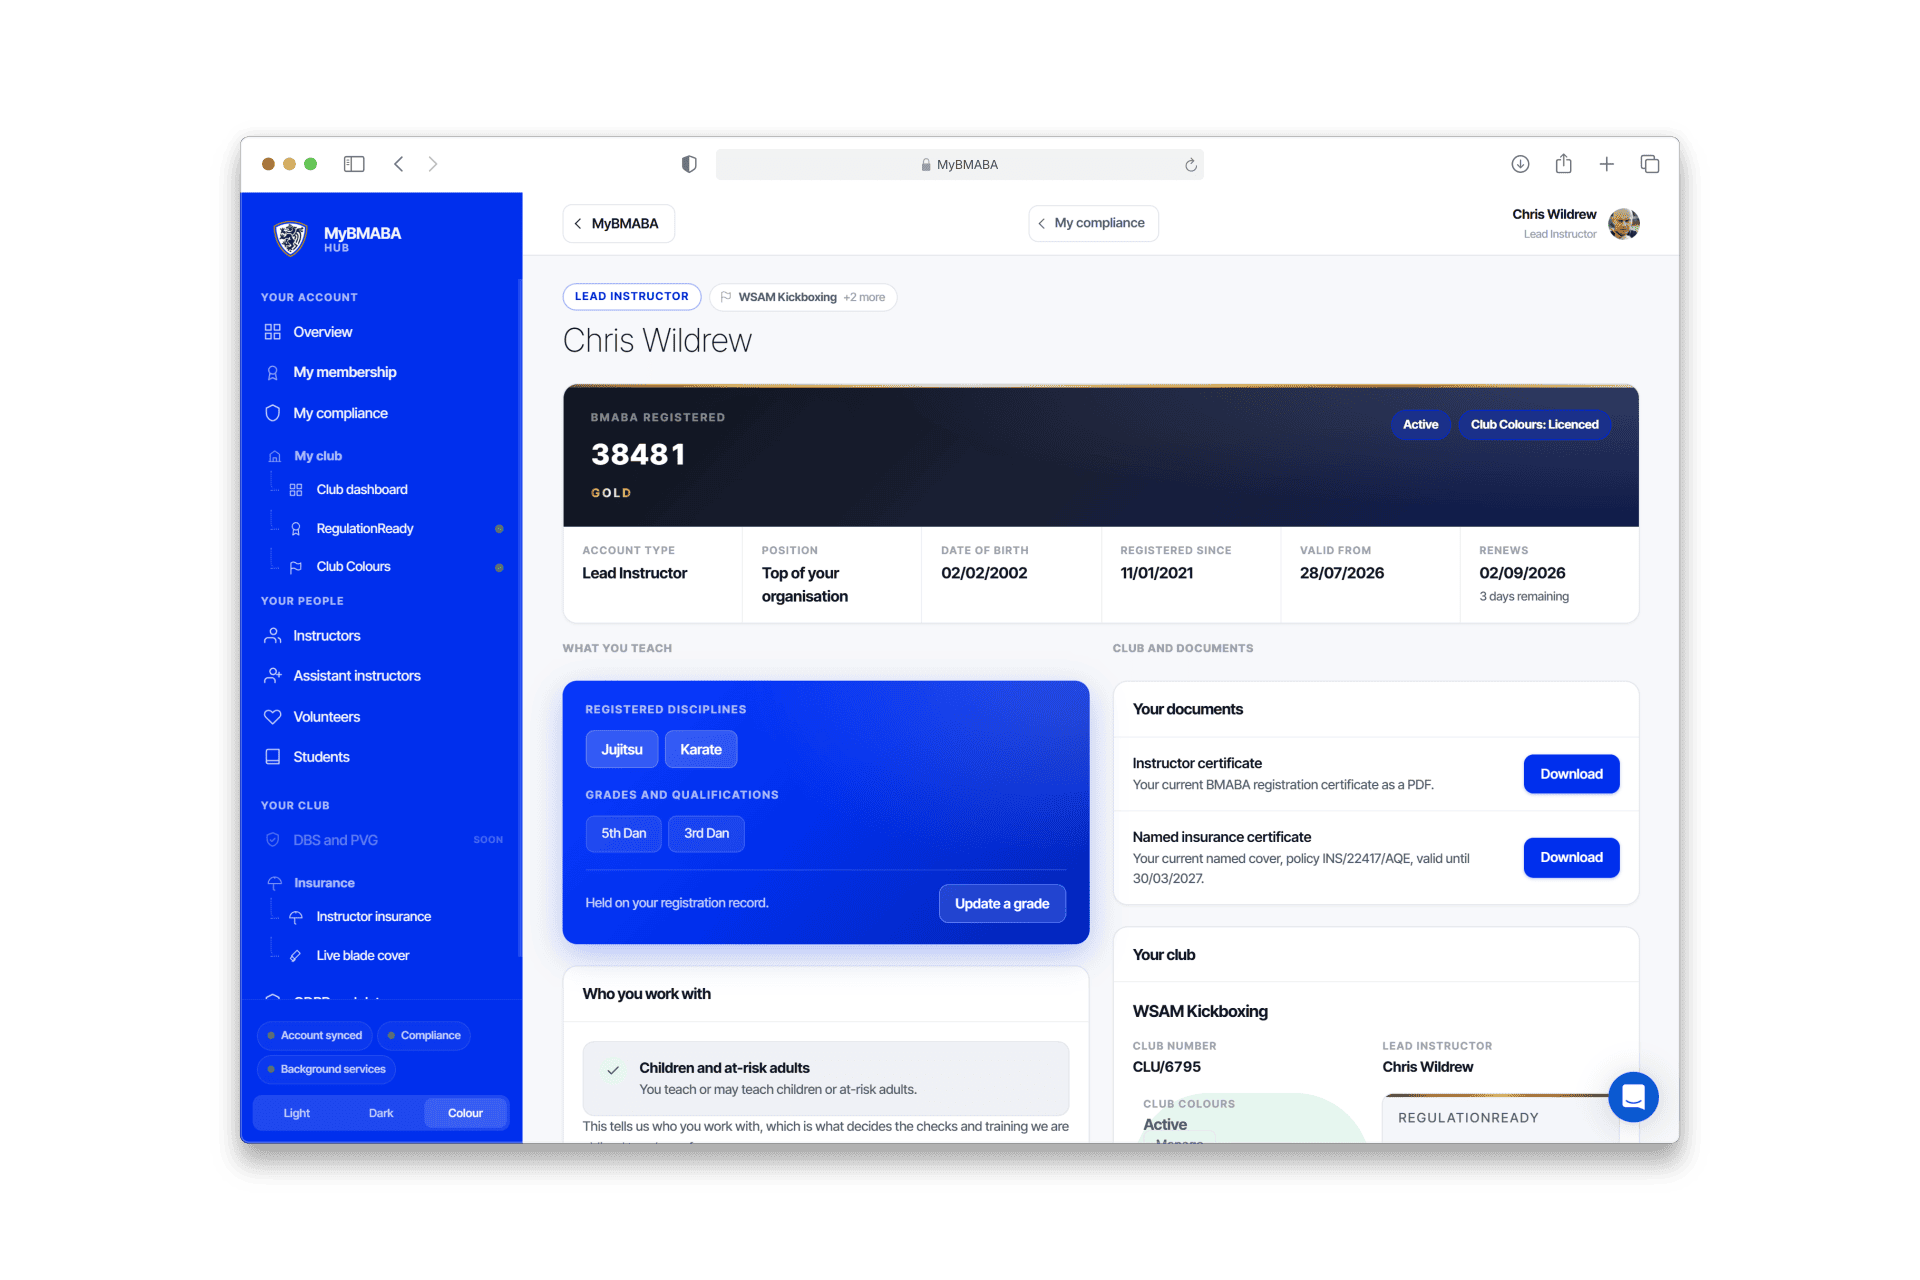
Task: Open the chat support bubble
Action: tap(1633, 1097)
